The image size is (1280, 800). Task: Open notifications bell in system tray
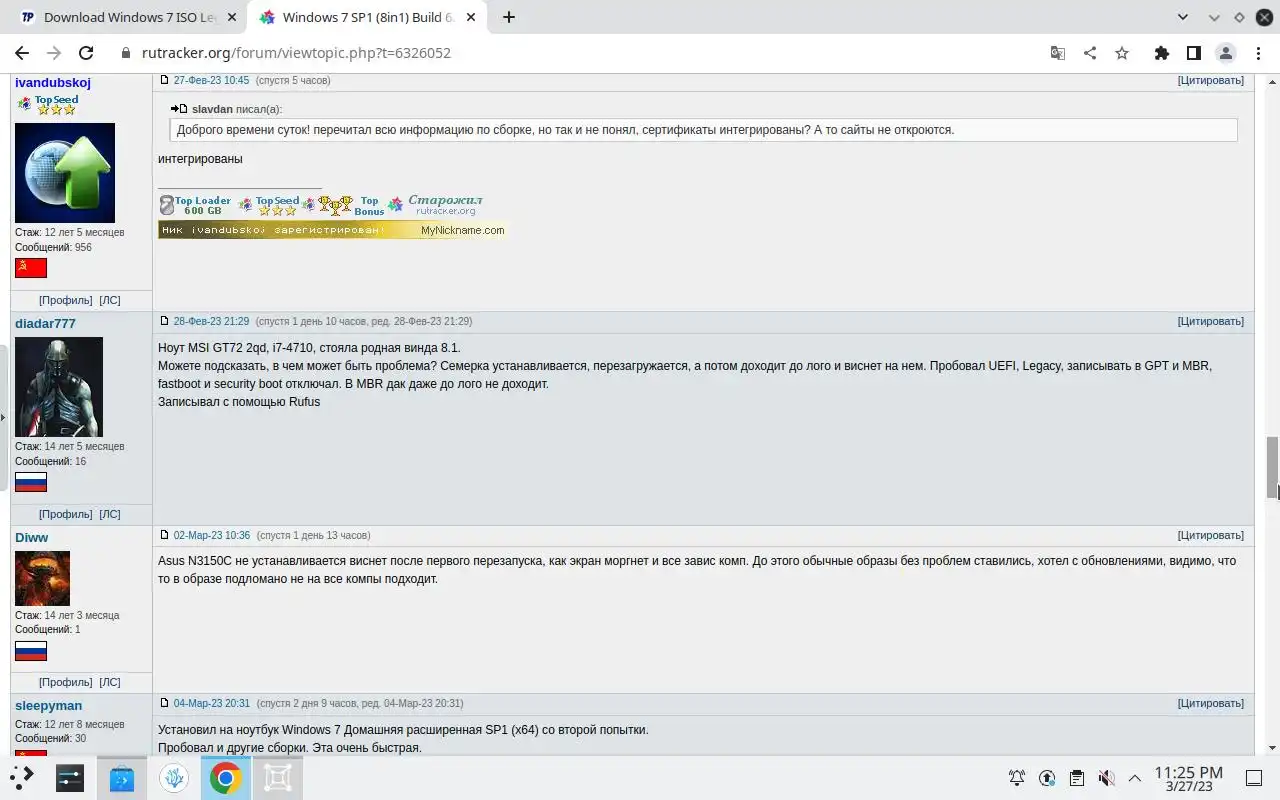point(1016,777)
